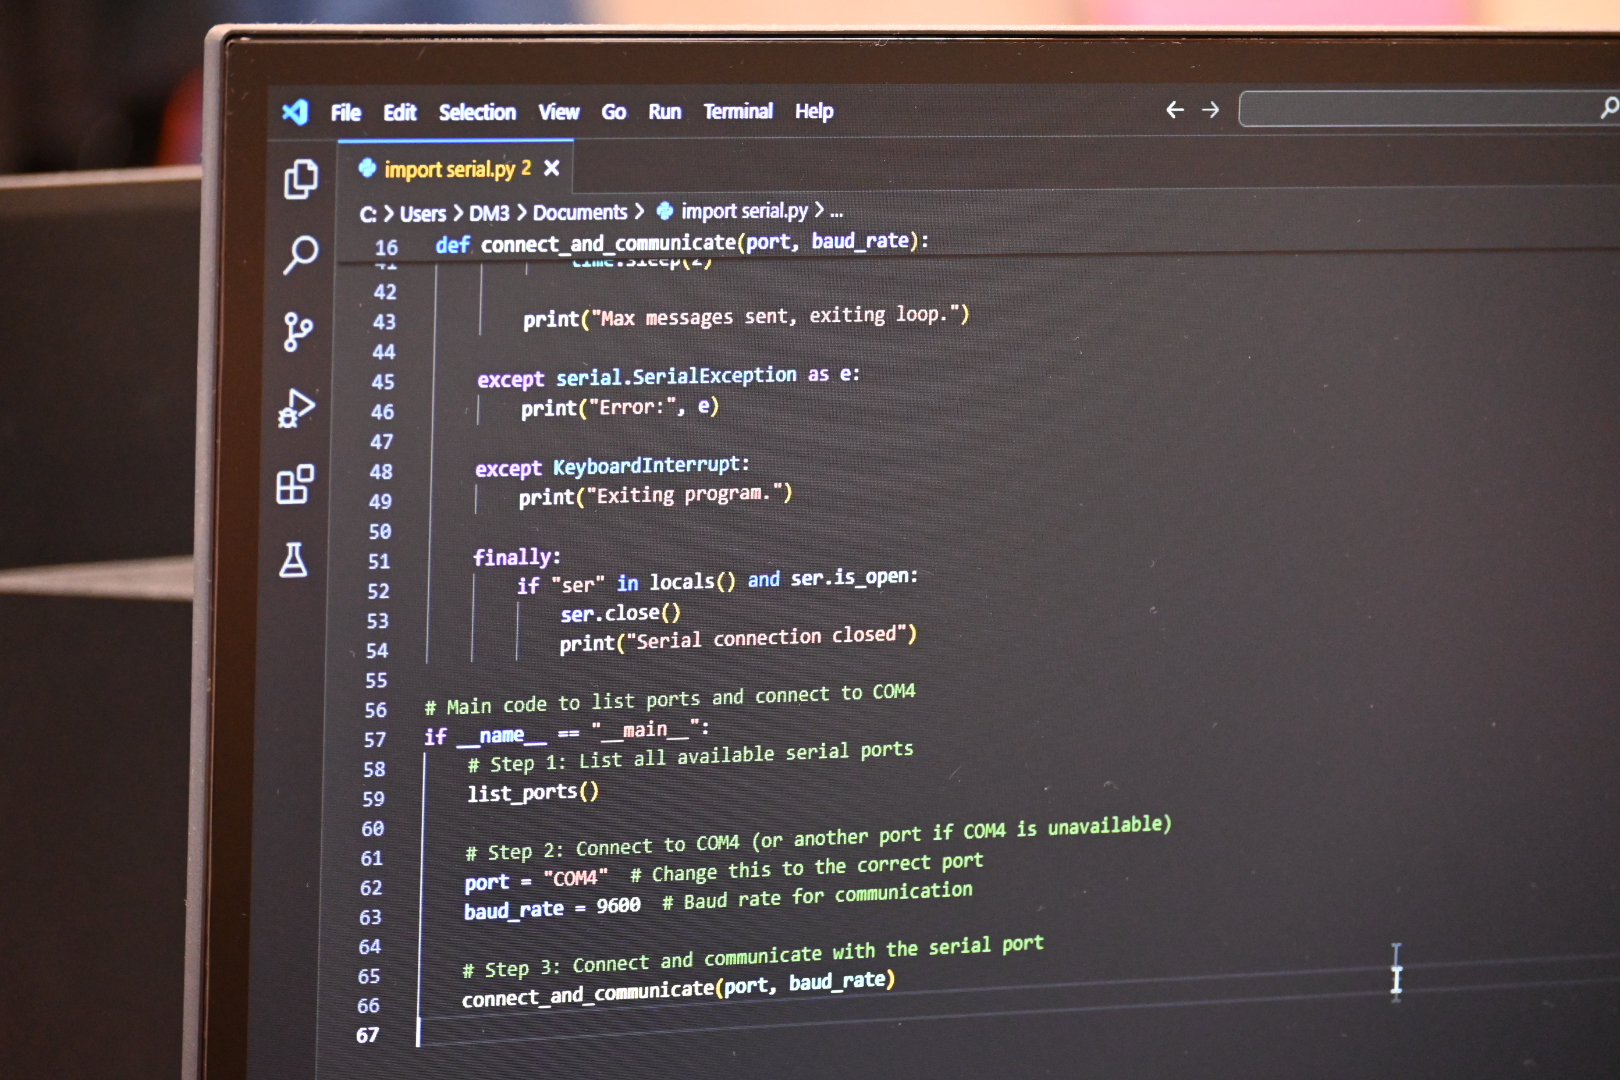Open the Extensions view
The width and height of the screenshot is (1620, 1080).
pos(295,485)
